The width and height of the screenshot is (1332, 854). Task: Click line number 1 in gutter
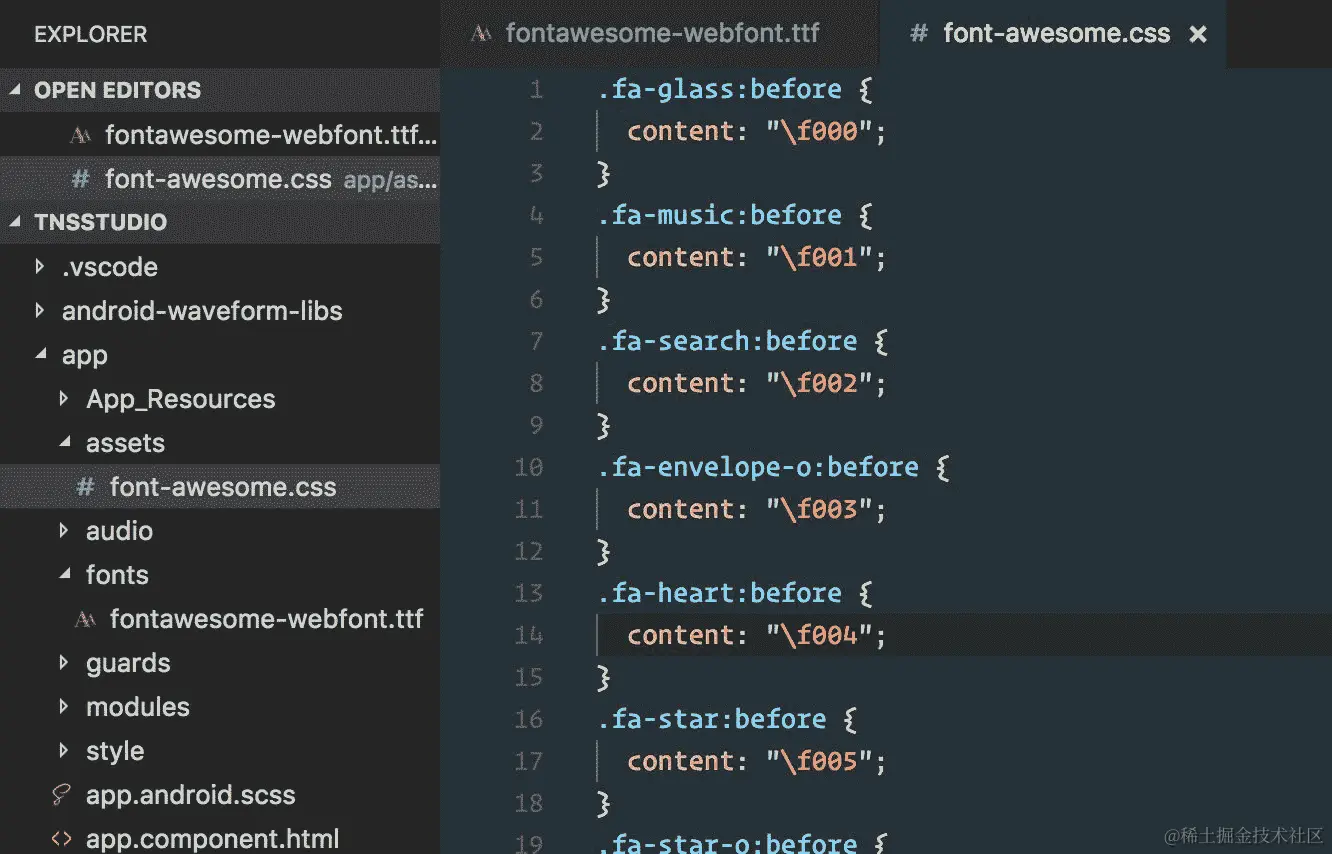537,90
